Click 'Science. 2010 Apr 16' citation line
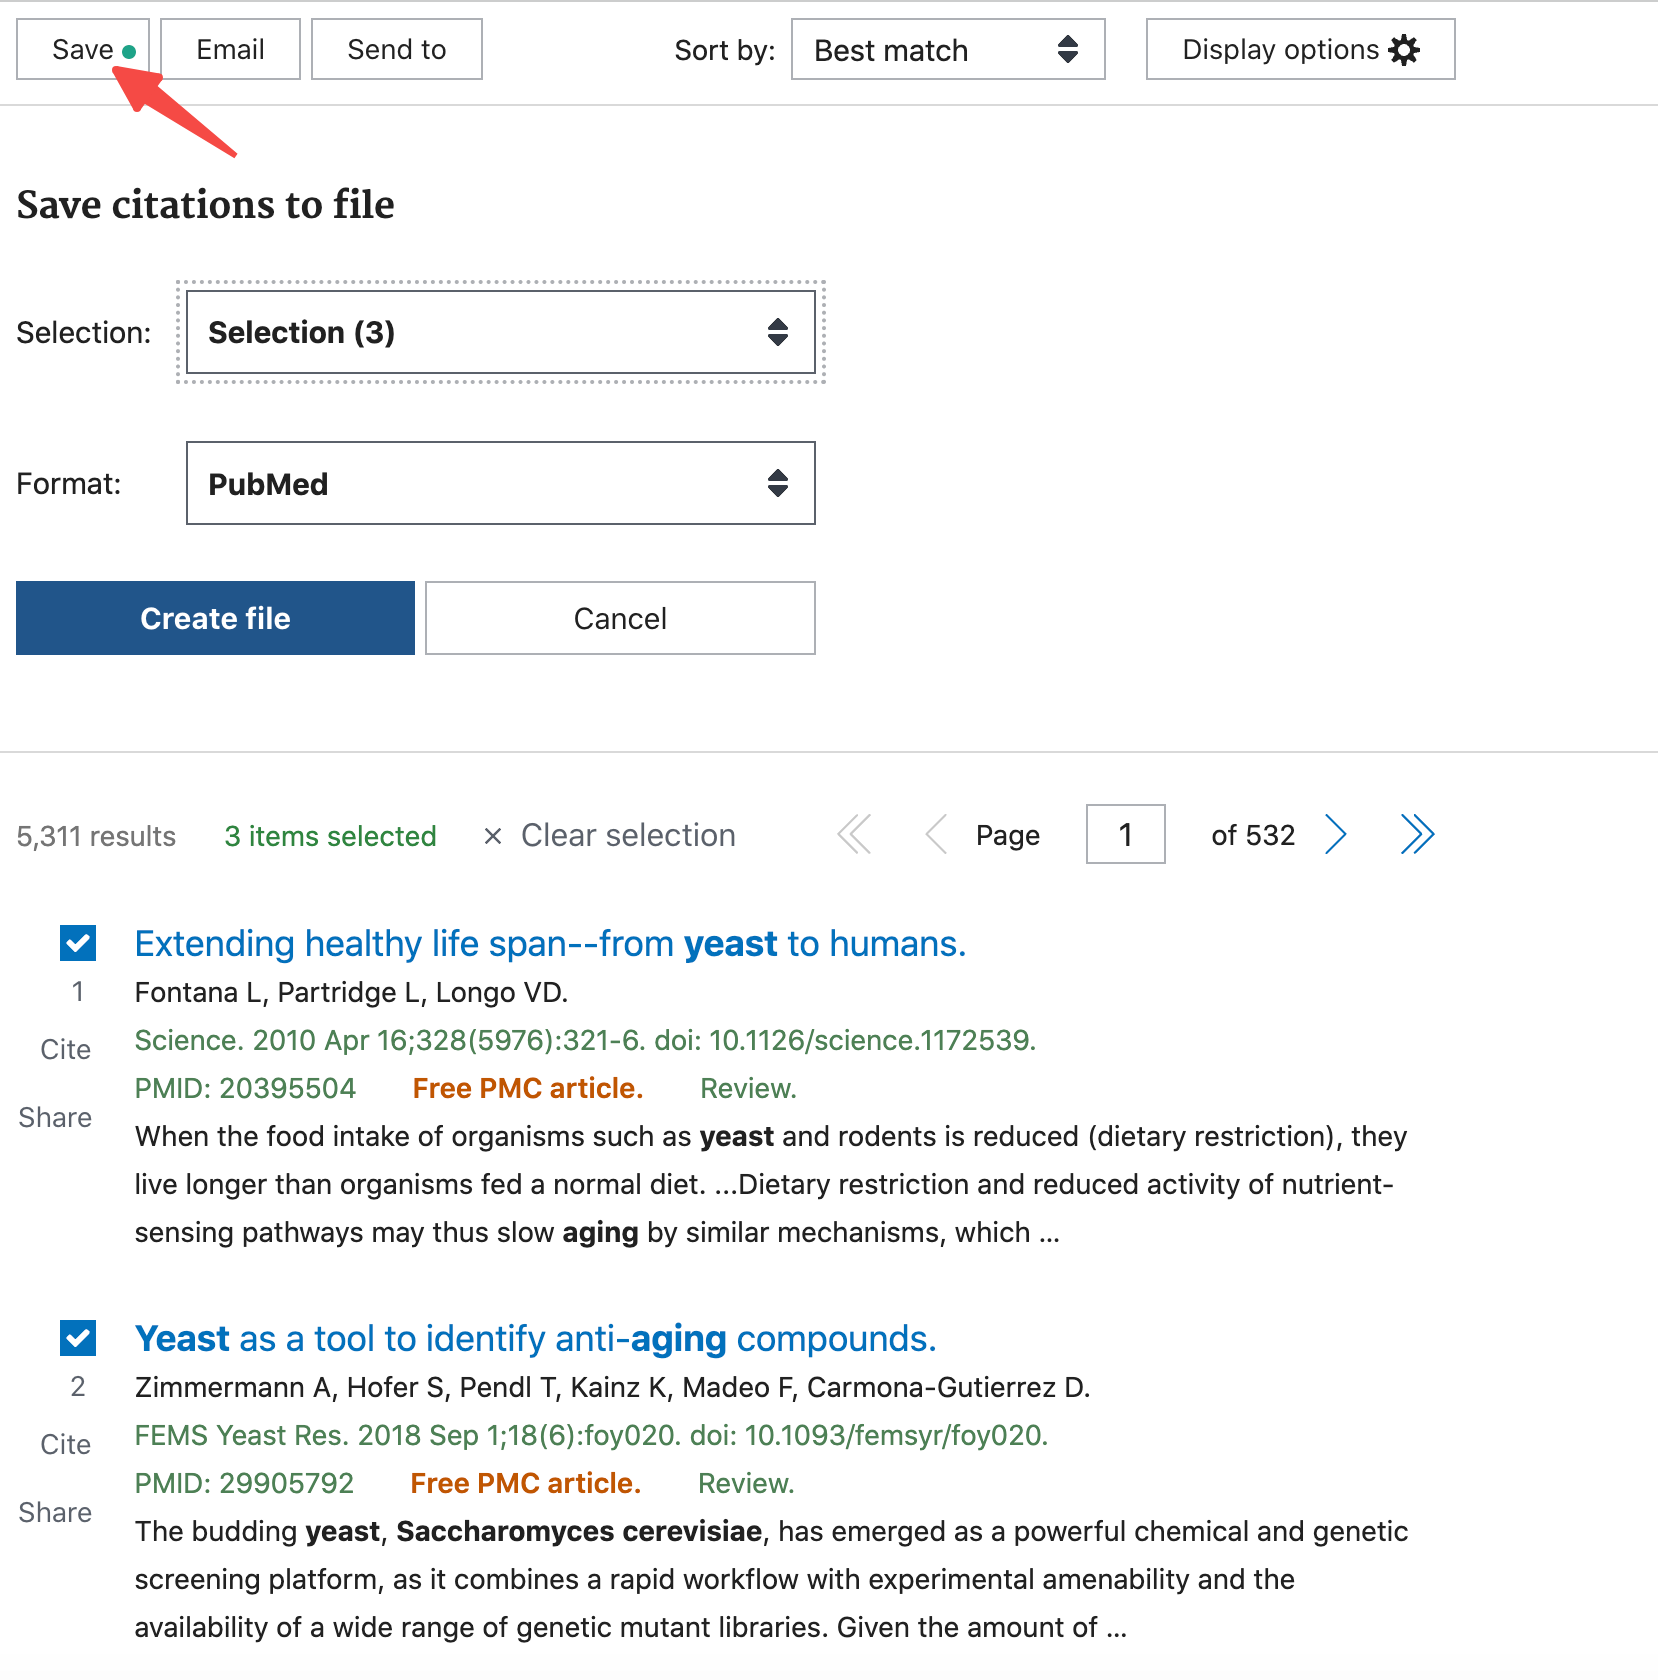The width and height of the screenshot is (1658, 1680). [x=585, y=1040]
